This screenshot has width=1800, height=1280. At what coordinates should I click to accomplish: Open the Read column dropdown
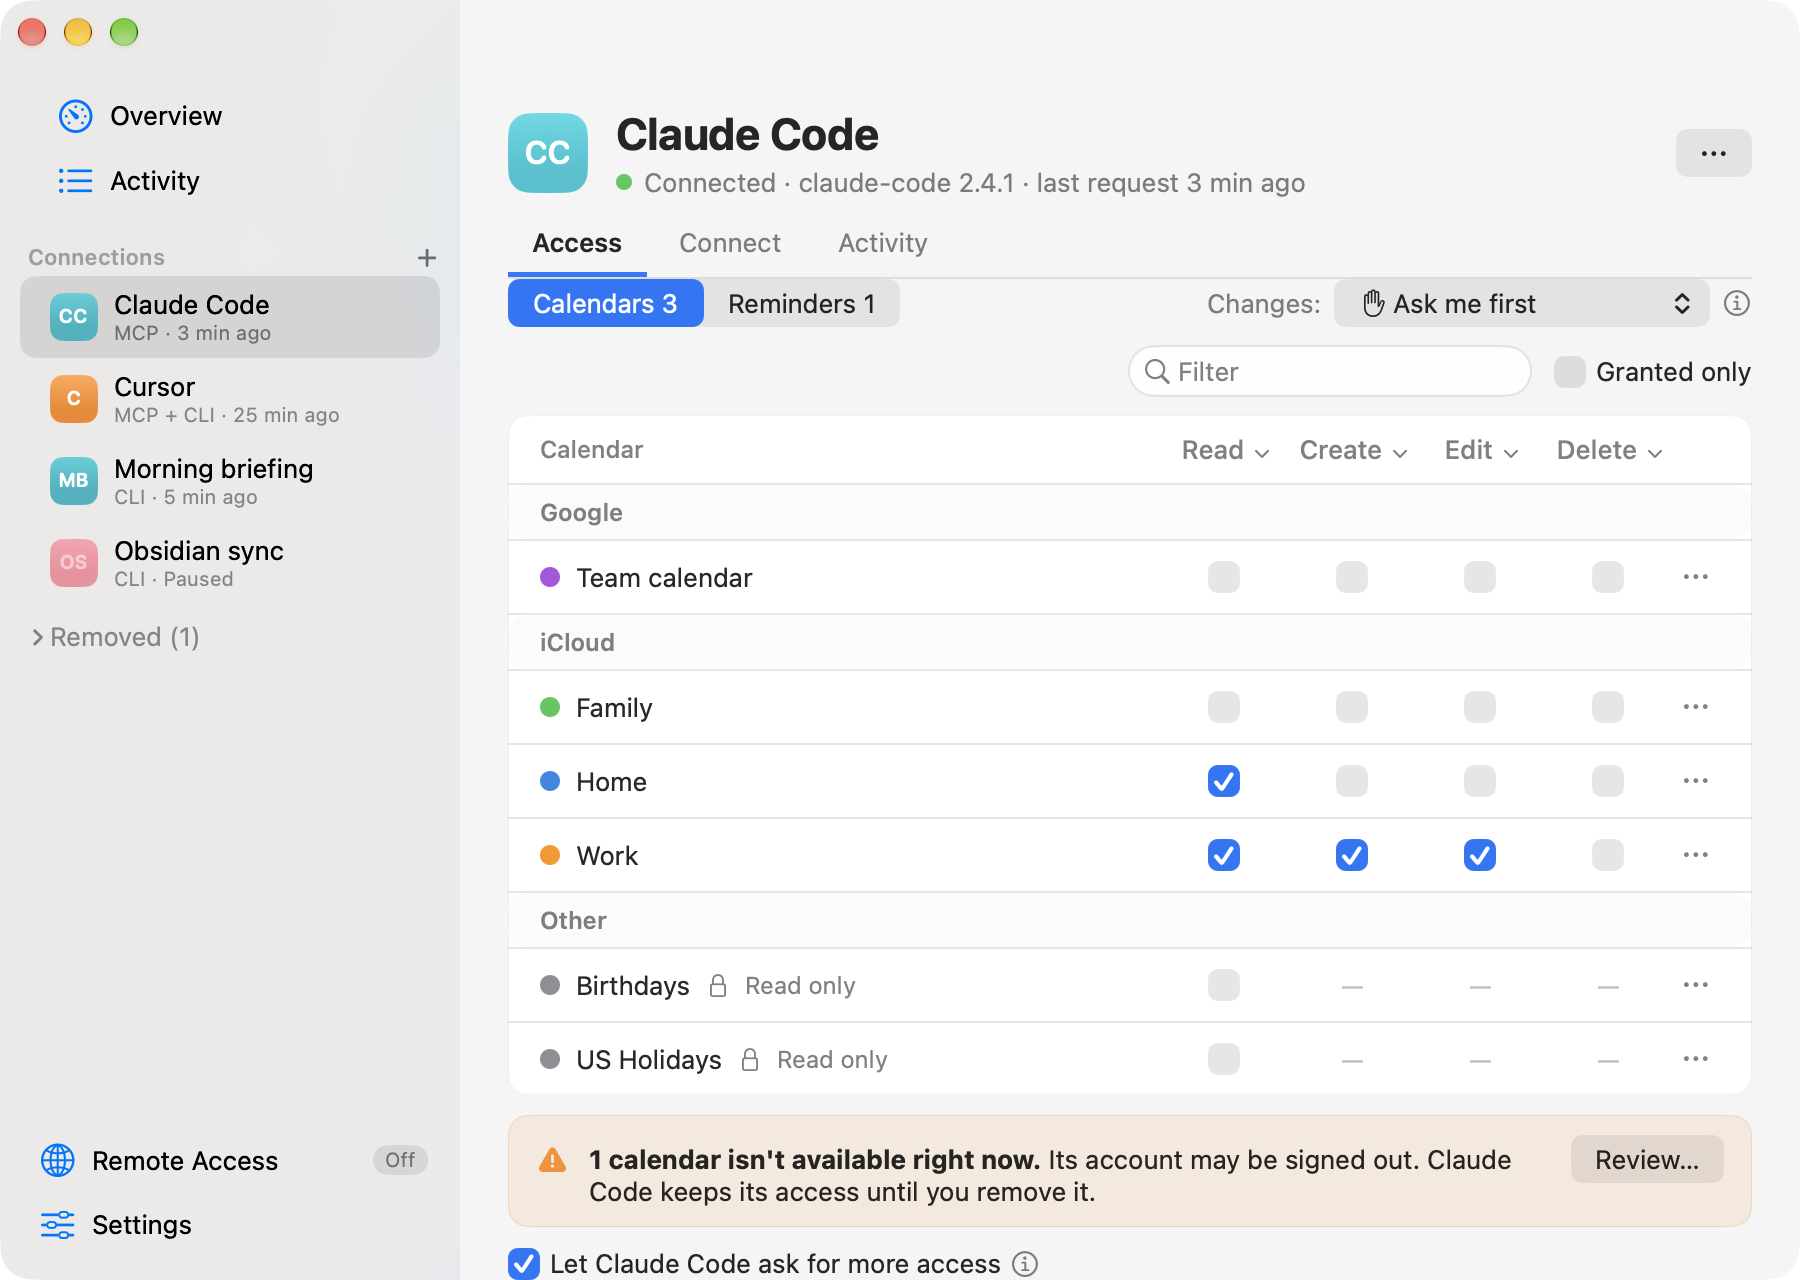point(1226,450)
